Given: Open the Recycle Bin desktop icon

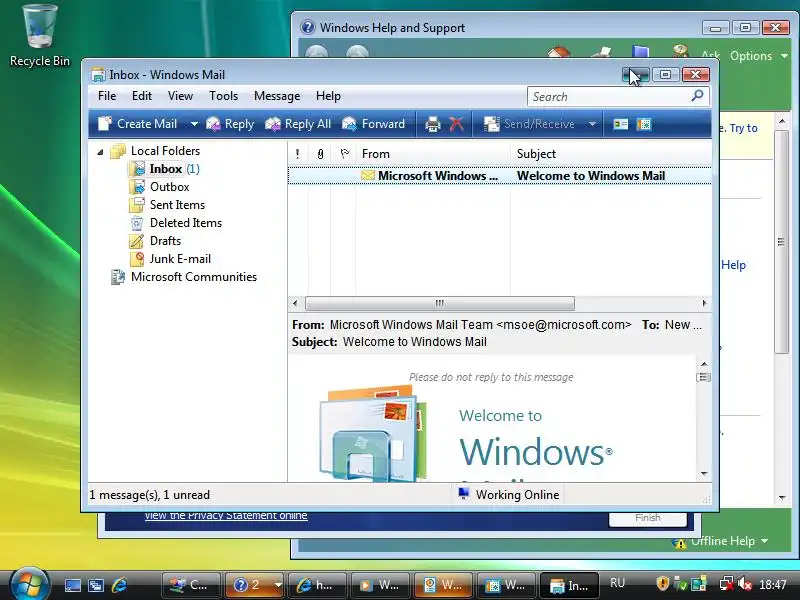Looking at the screenshot, I should pyautogui.click(x=40, y=35).
